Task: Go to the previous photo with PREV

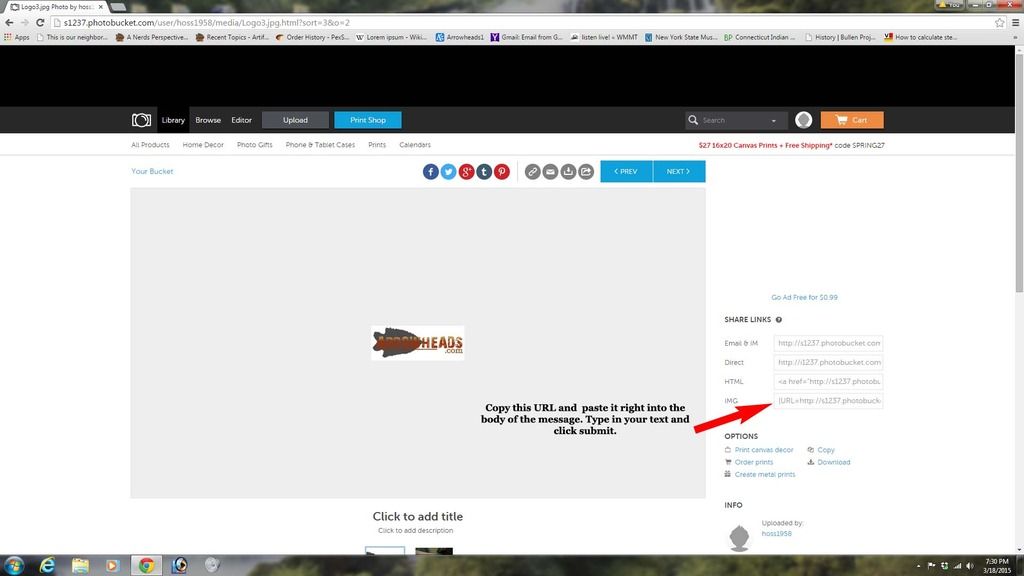Action: click(x=626, y=172)
